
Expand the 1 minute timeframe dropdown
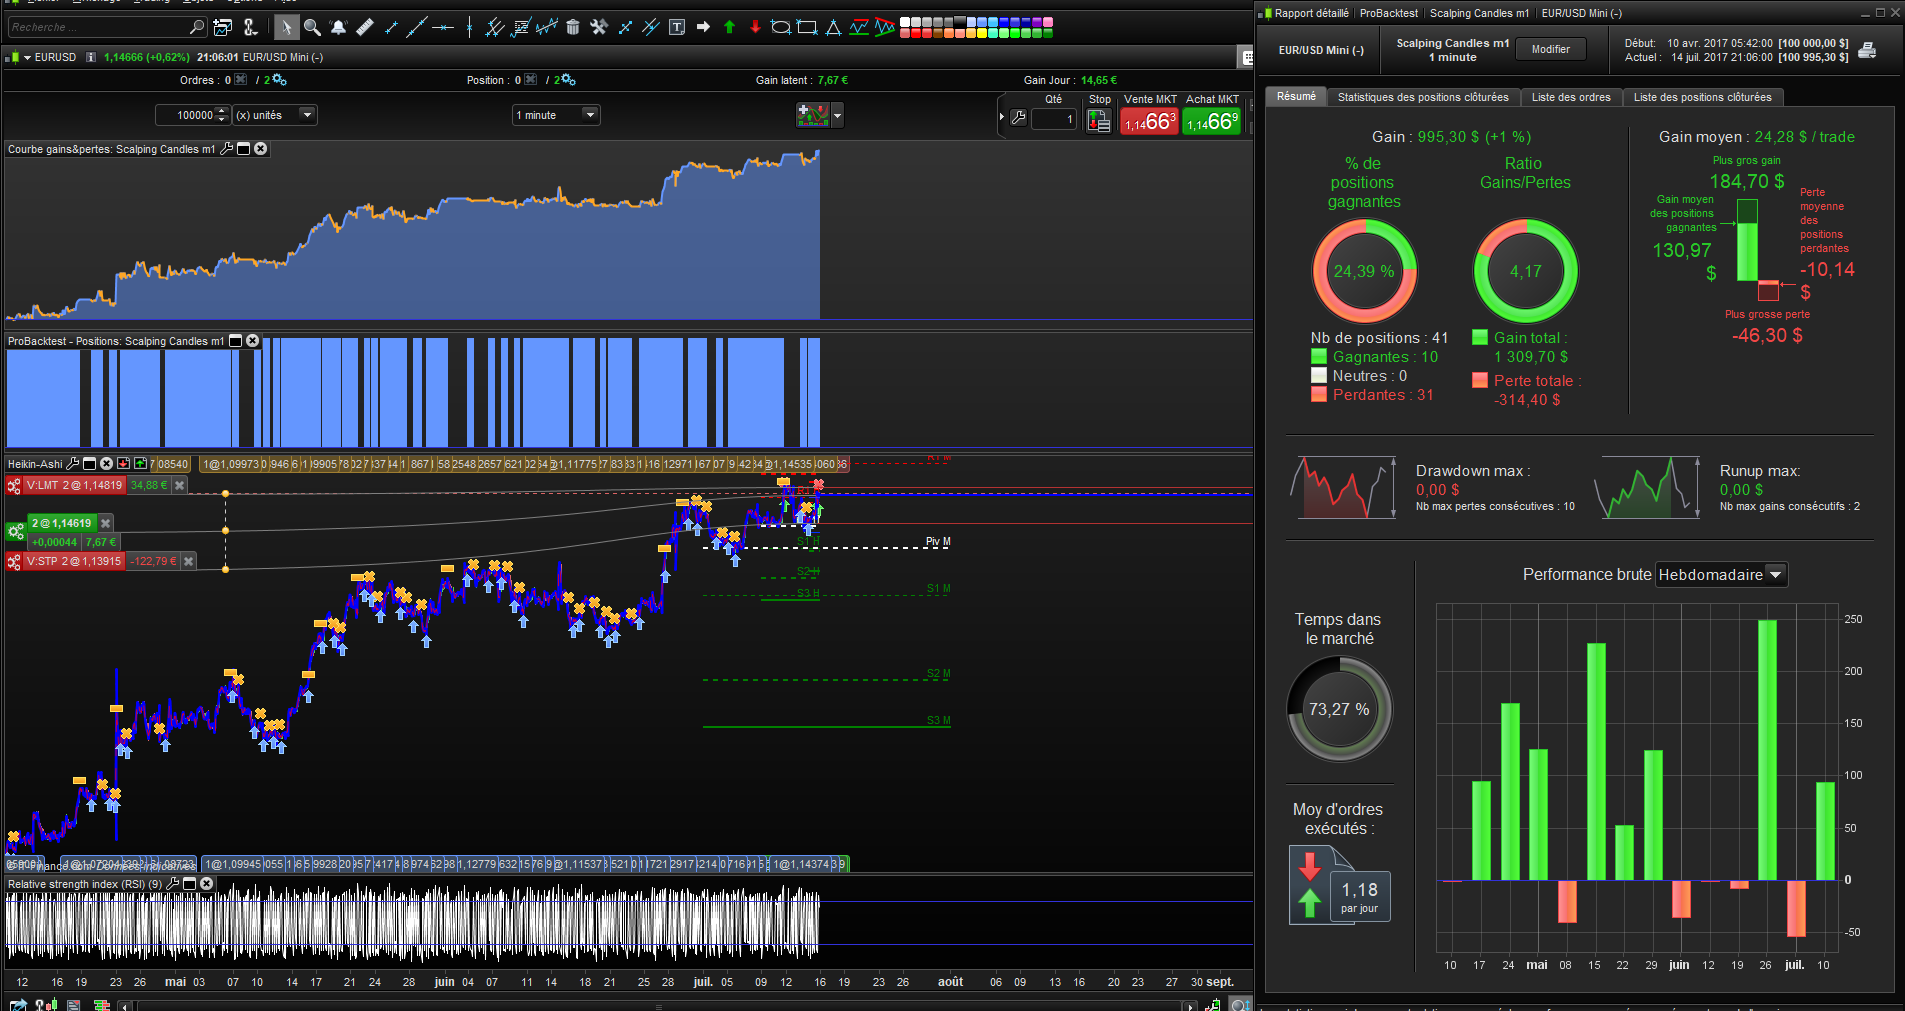pyautogui.click(x=590, y=115)
